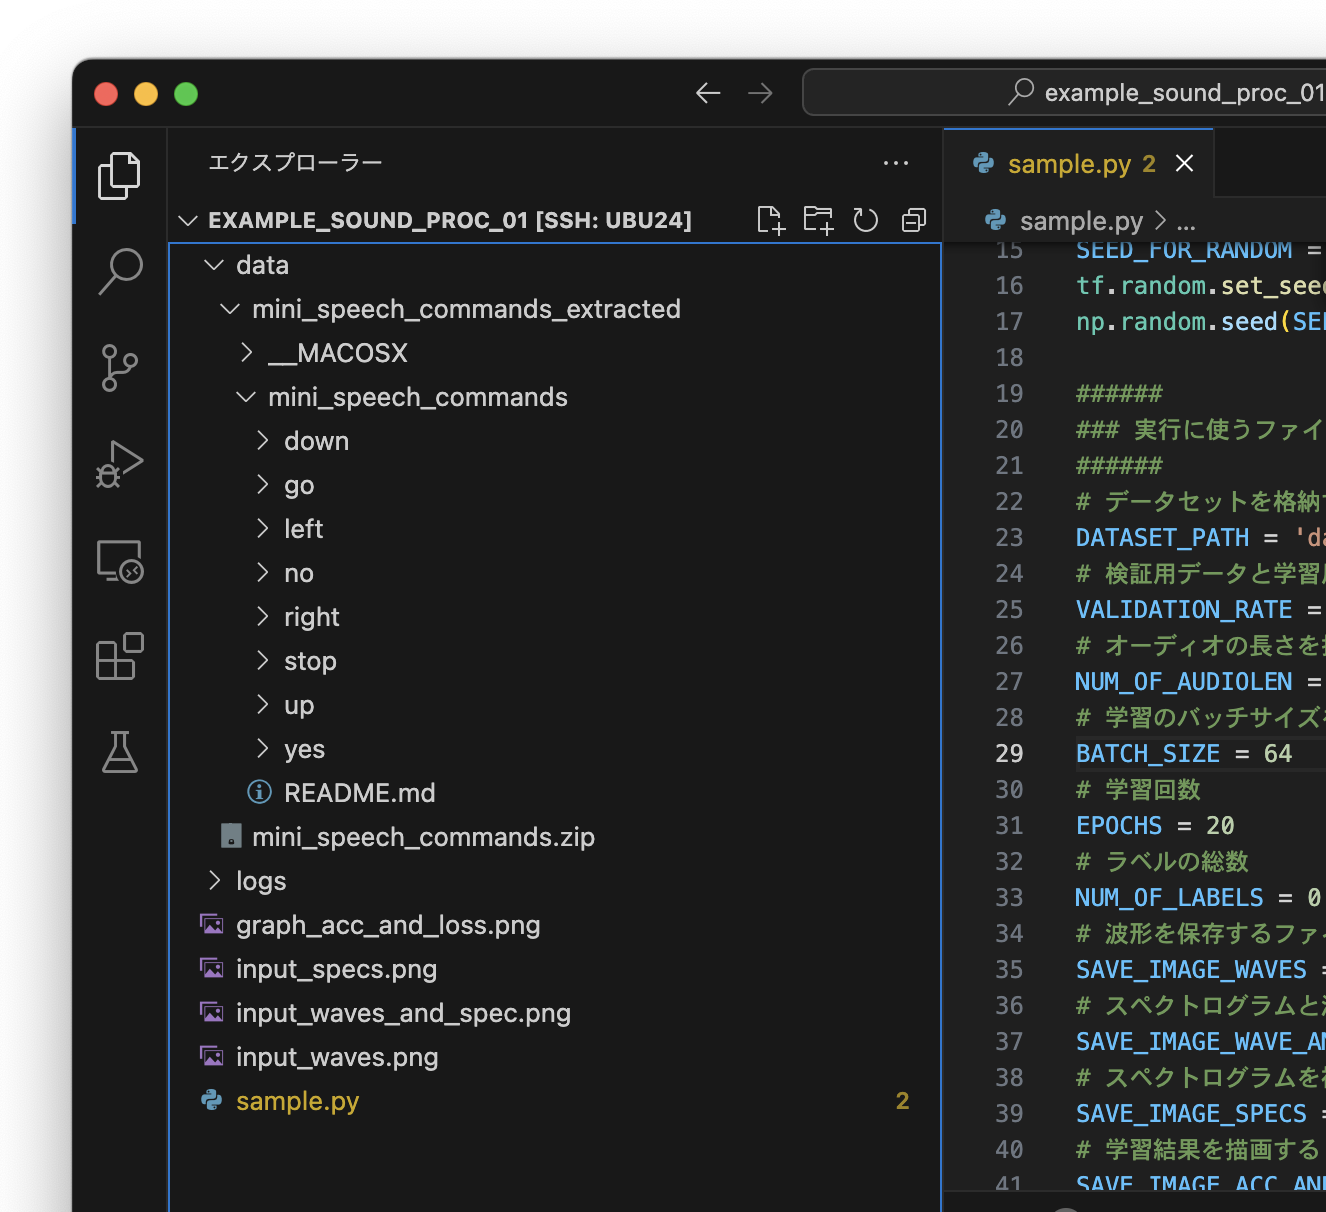This screenshot has width=1326, height=1212.
Task: Refresh the explorer file tree
Action: tap(866, 219)
